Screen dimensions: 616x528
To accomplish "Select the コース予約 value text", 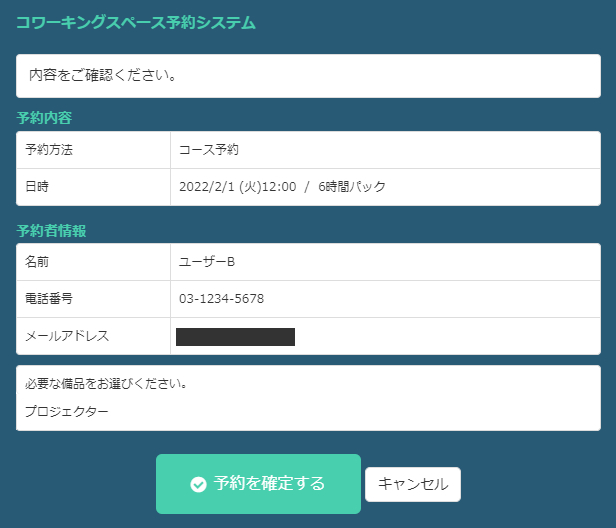I will click(209, 150).
